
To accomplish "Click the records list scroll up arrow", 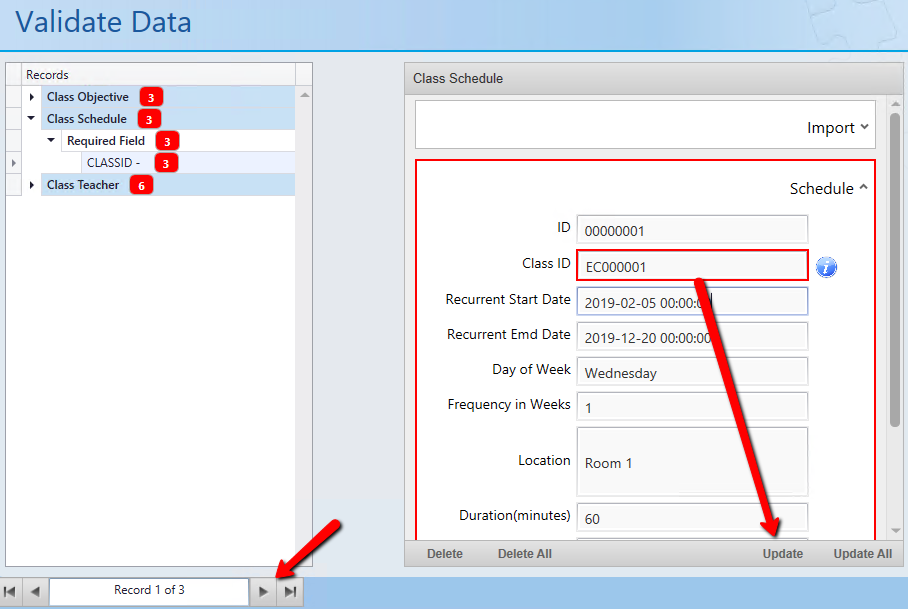I will [305, 95].
